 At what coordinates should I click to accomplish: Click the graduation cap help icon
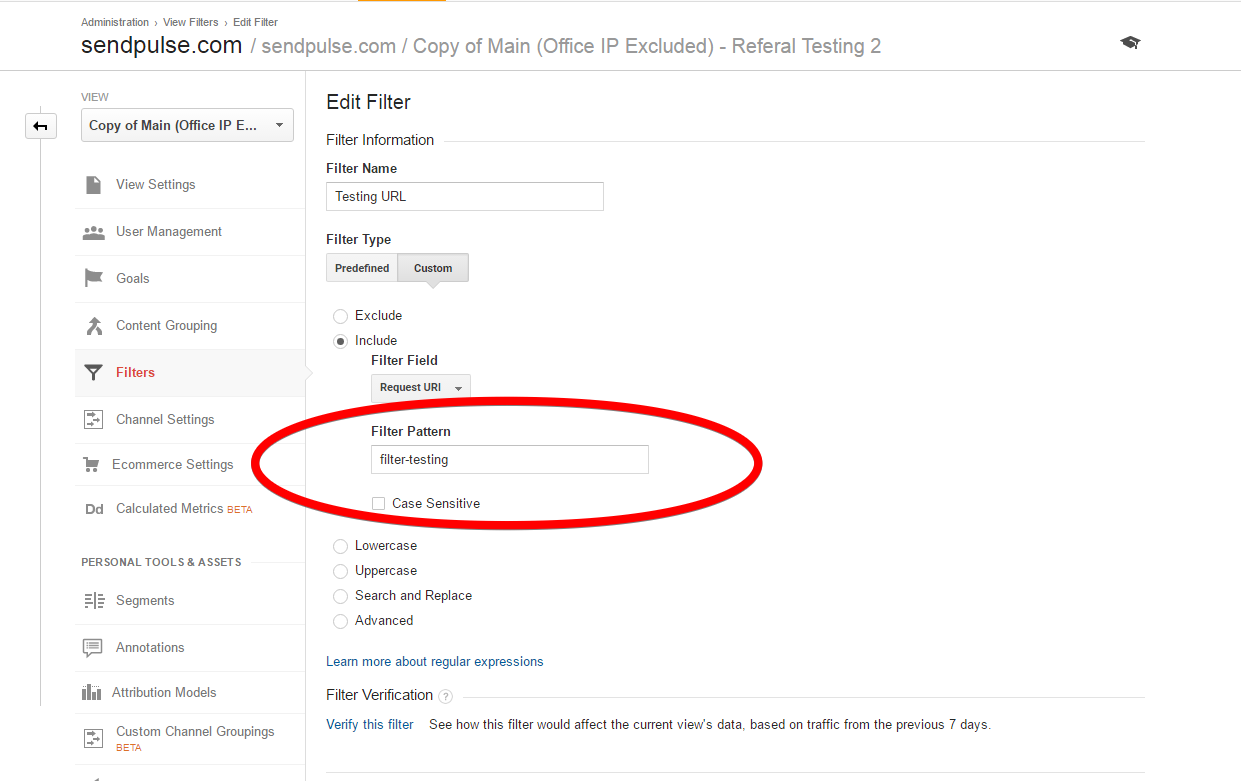1130,43
